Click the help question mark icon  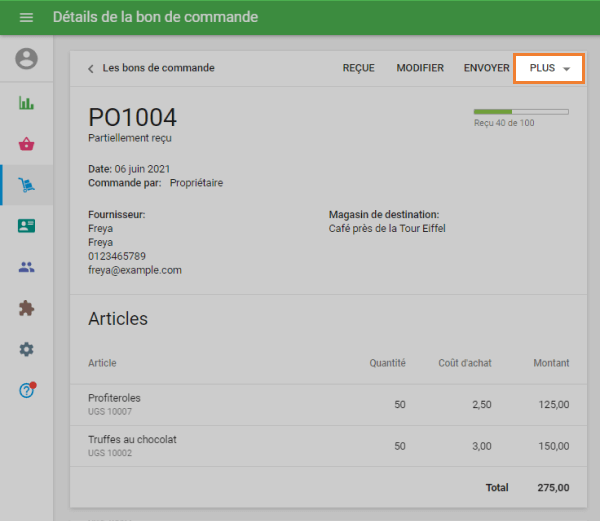(26, 390)
